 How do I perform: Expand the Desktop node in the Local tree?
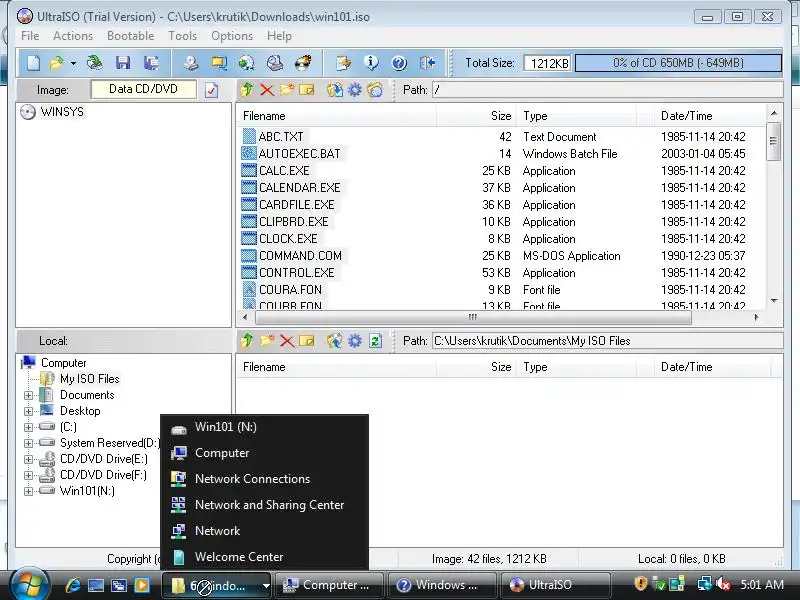pyautogui.click(x=29, y=411)
